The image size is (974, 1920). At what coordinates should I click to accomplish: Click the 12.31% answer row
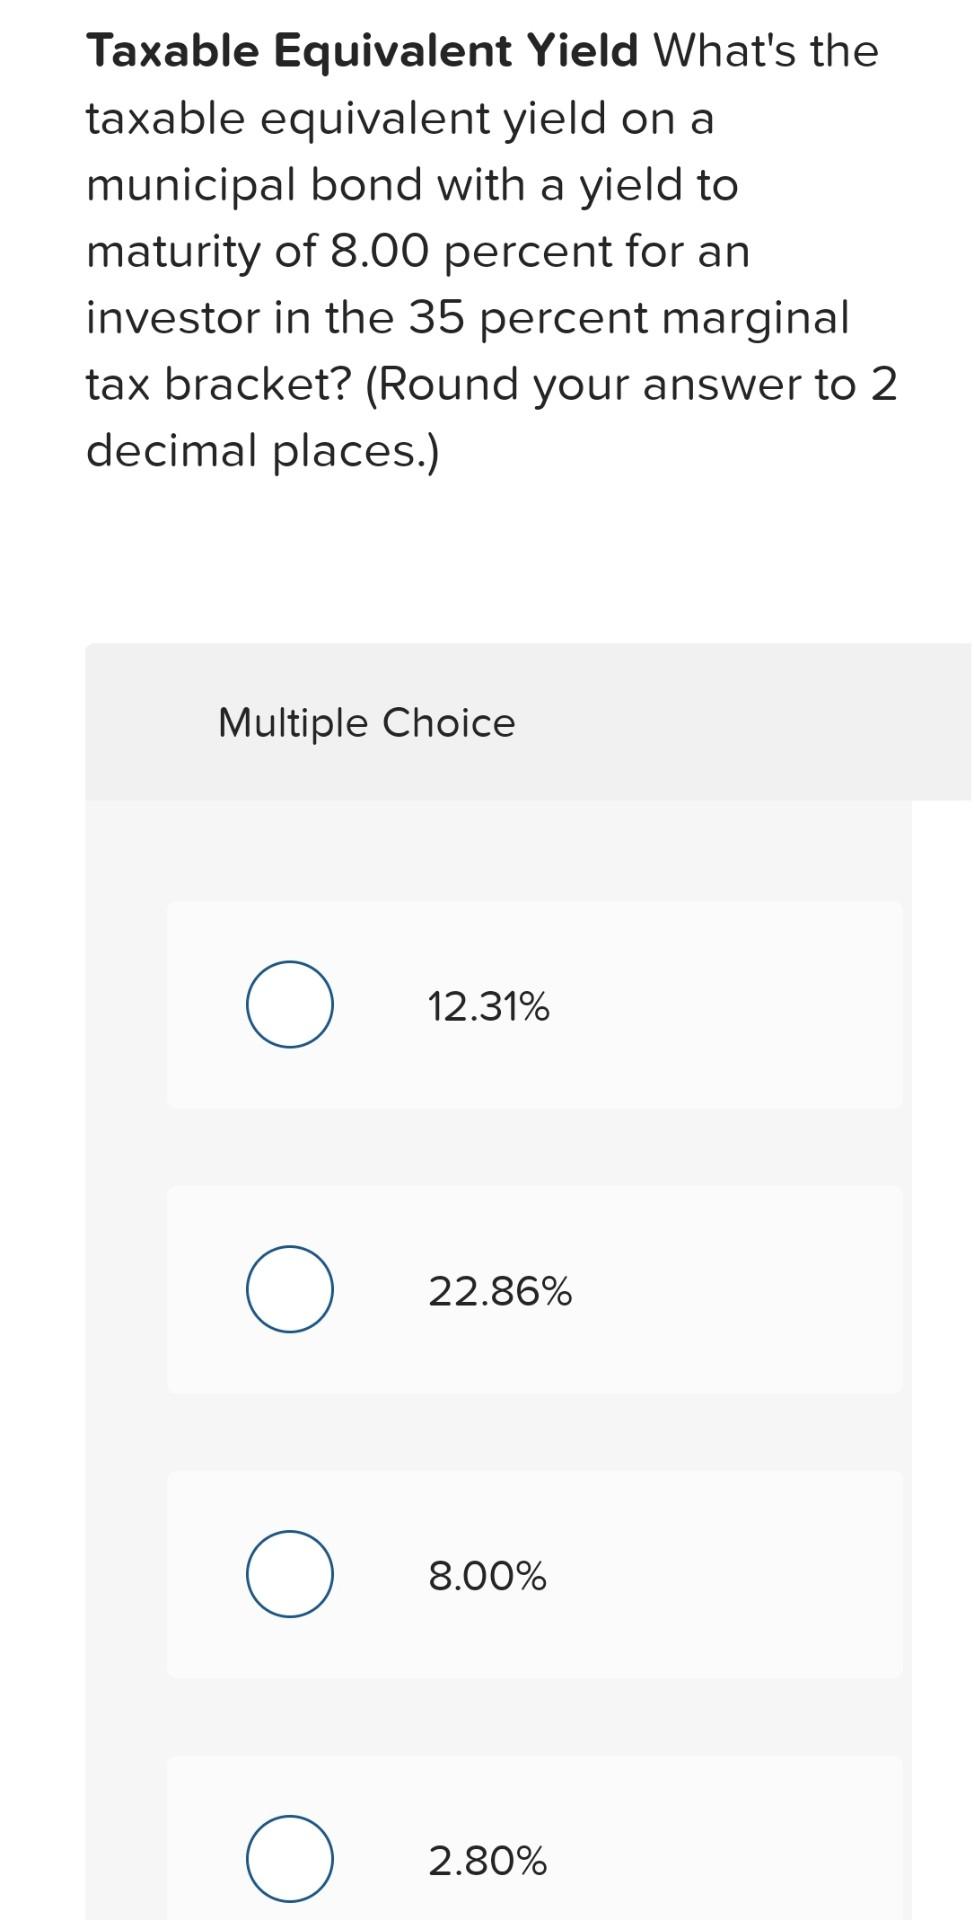537,1005
